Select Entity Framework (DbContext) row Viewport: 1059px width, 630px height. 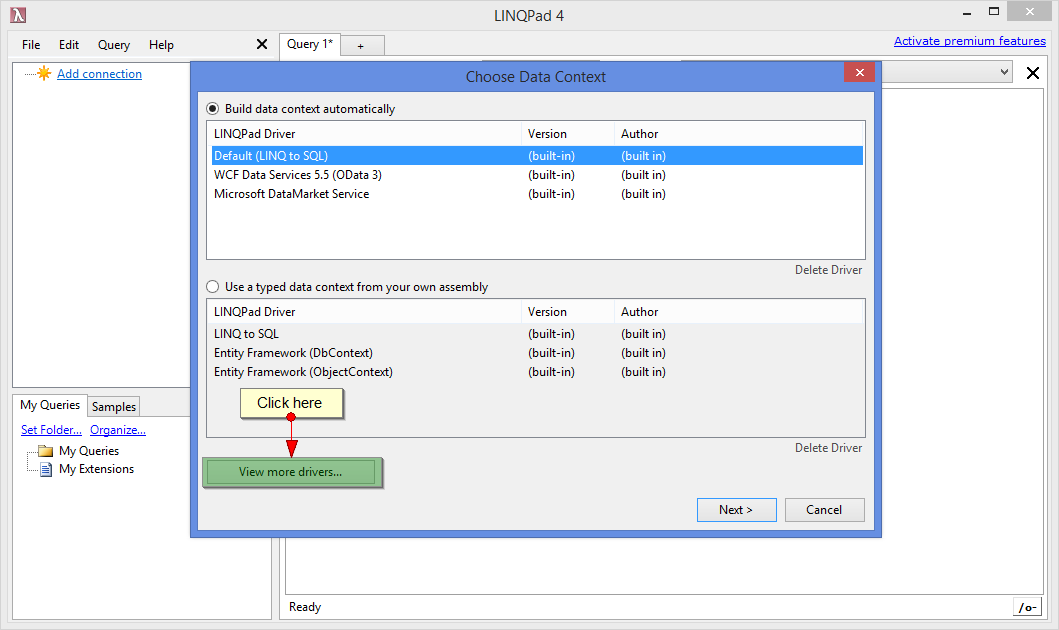(x=537, y=353)
